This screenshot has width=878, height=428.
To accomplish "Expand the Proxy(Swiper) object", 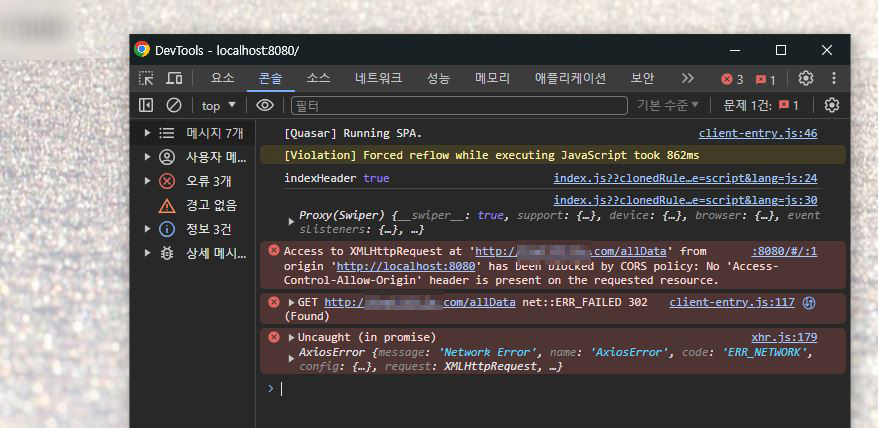I will point(291,222).
